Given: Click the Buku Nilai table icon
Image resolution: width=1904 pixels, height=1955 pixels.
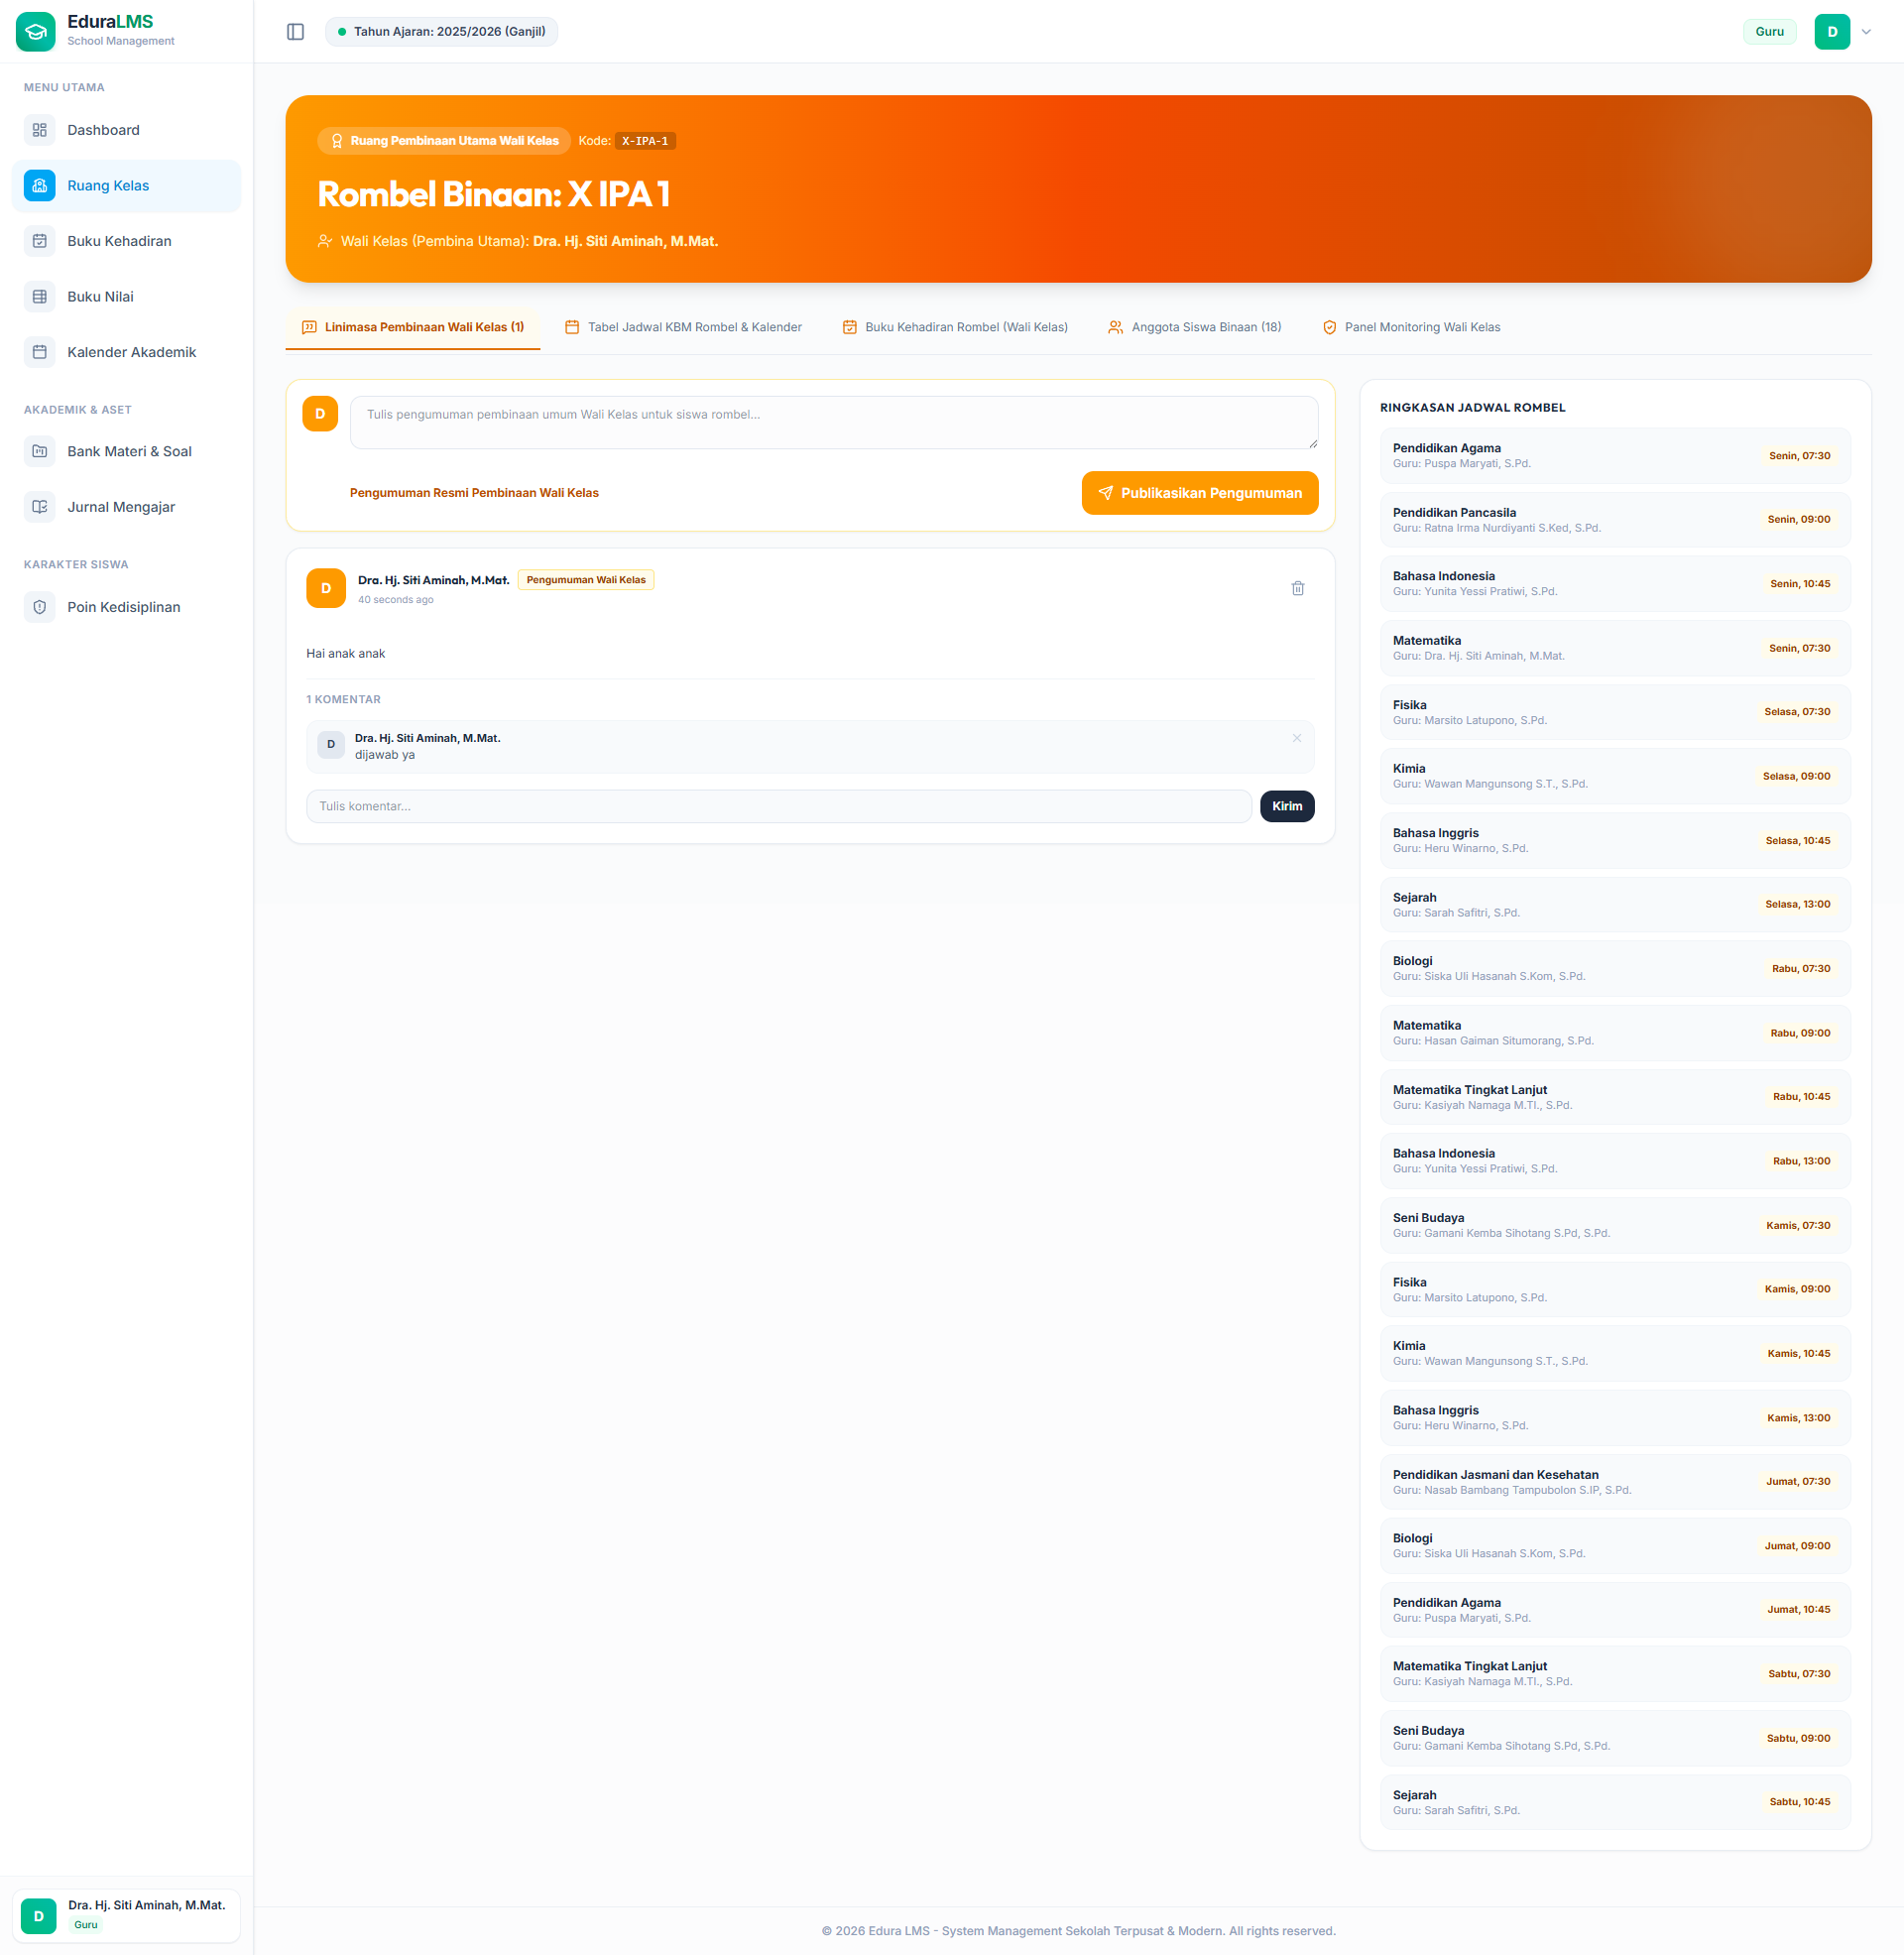Looking at the screenshot, I should click(40, 297).
